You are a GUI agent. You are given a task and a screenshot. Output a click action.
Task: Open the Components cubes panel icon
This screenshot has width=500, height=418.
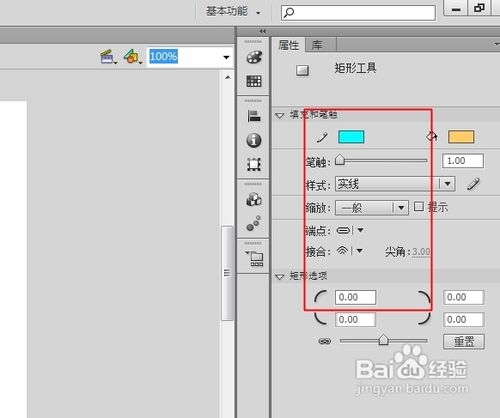point(254,199)
